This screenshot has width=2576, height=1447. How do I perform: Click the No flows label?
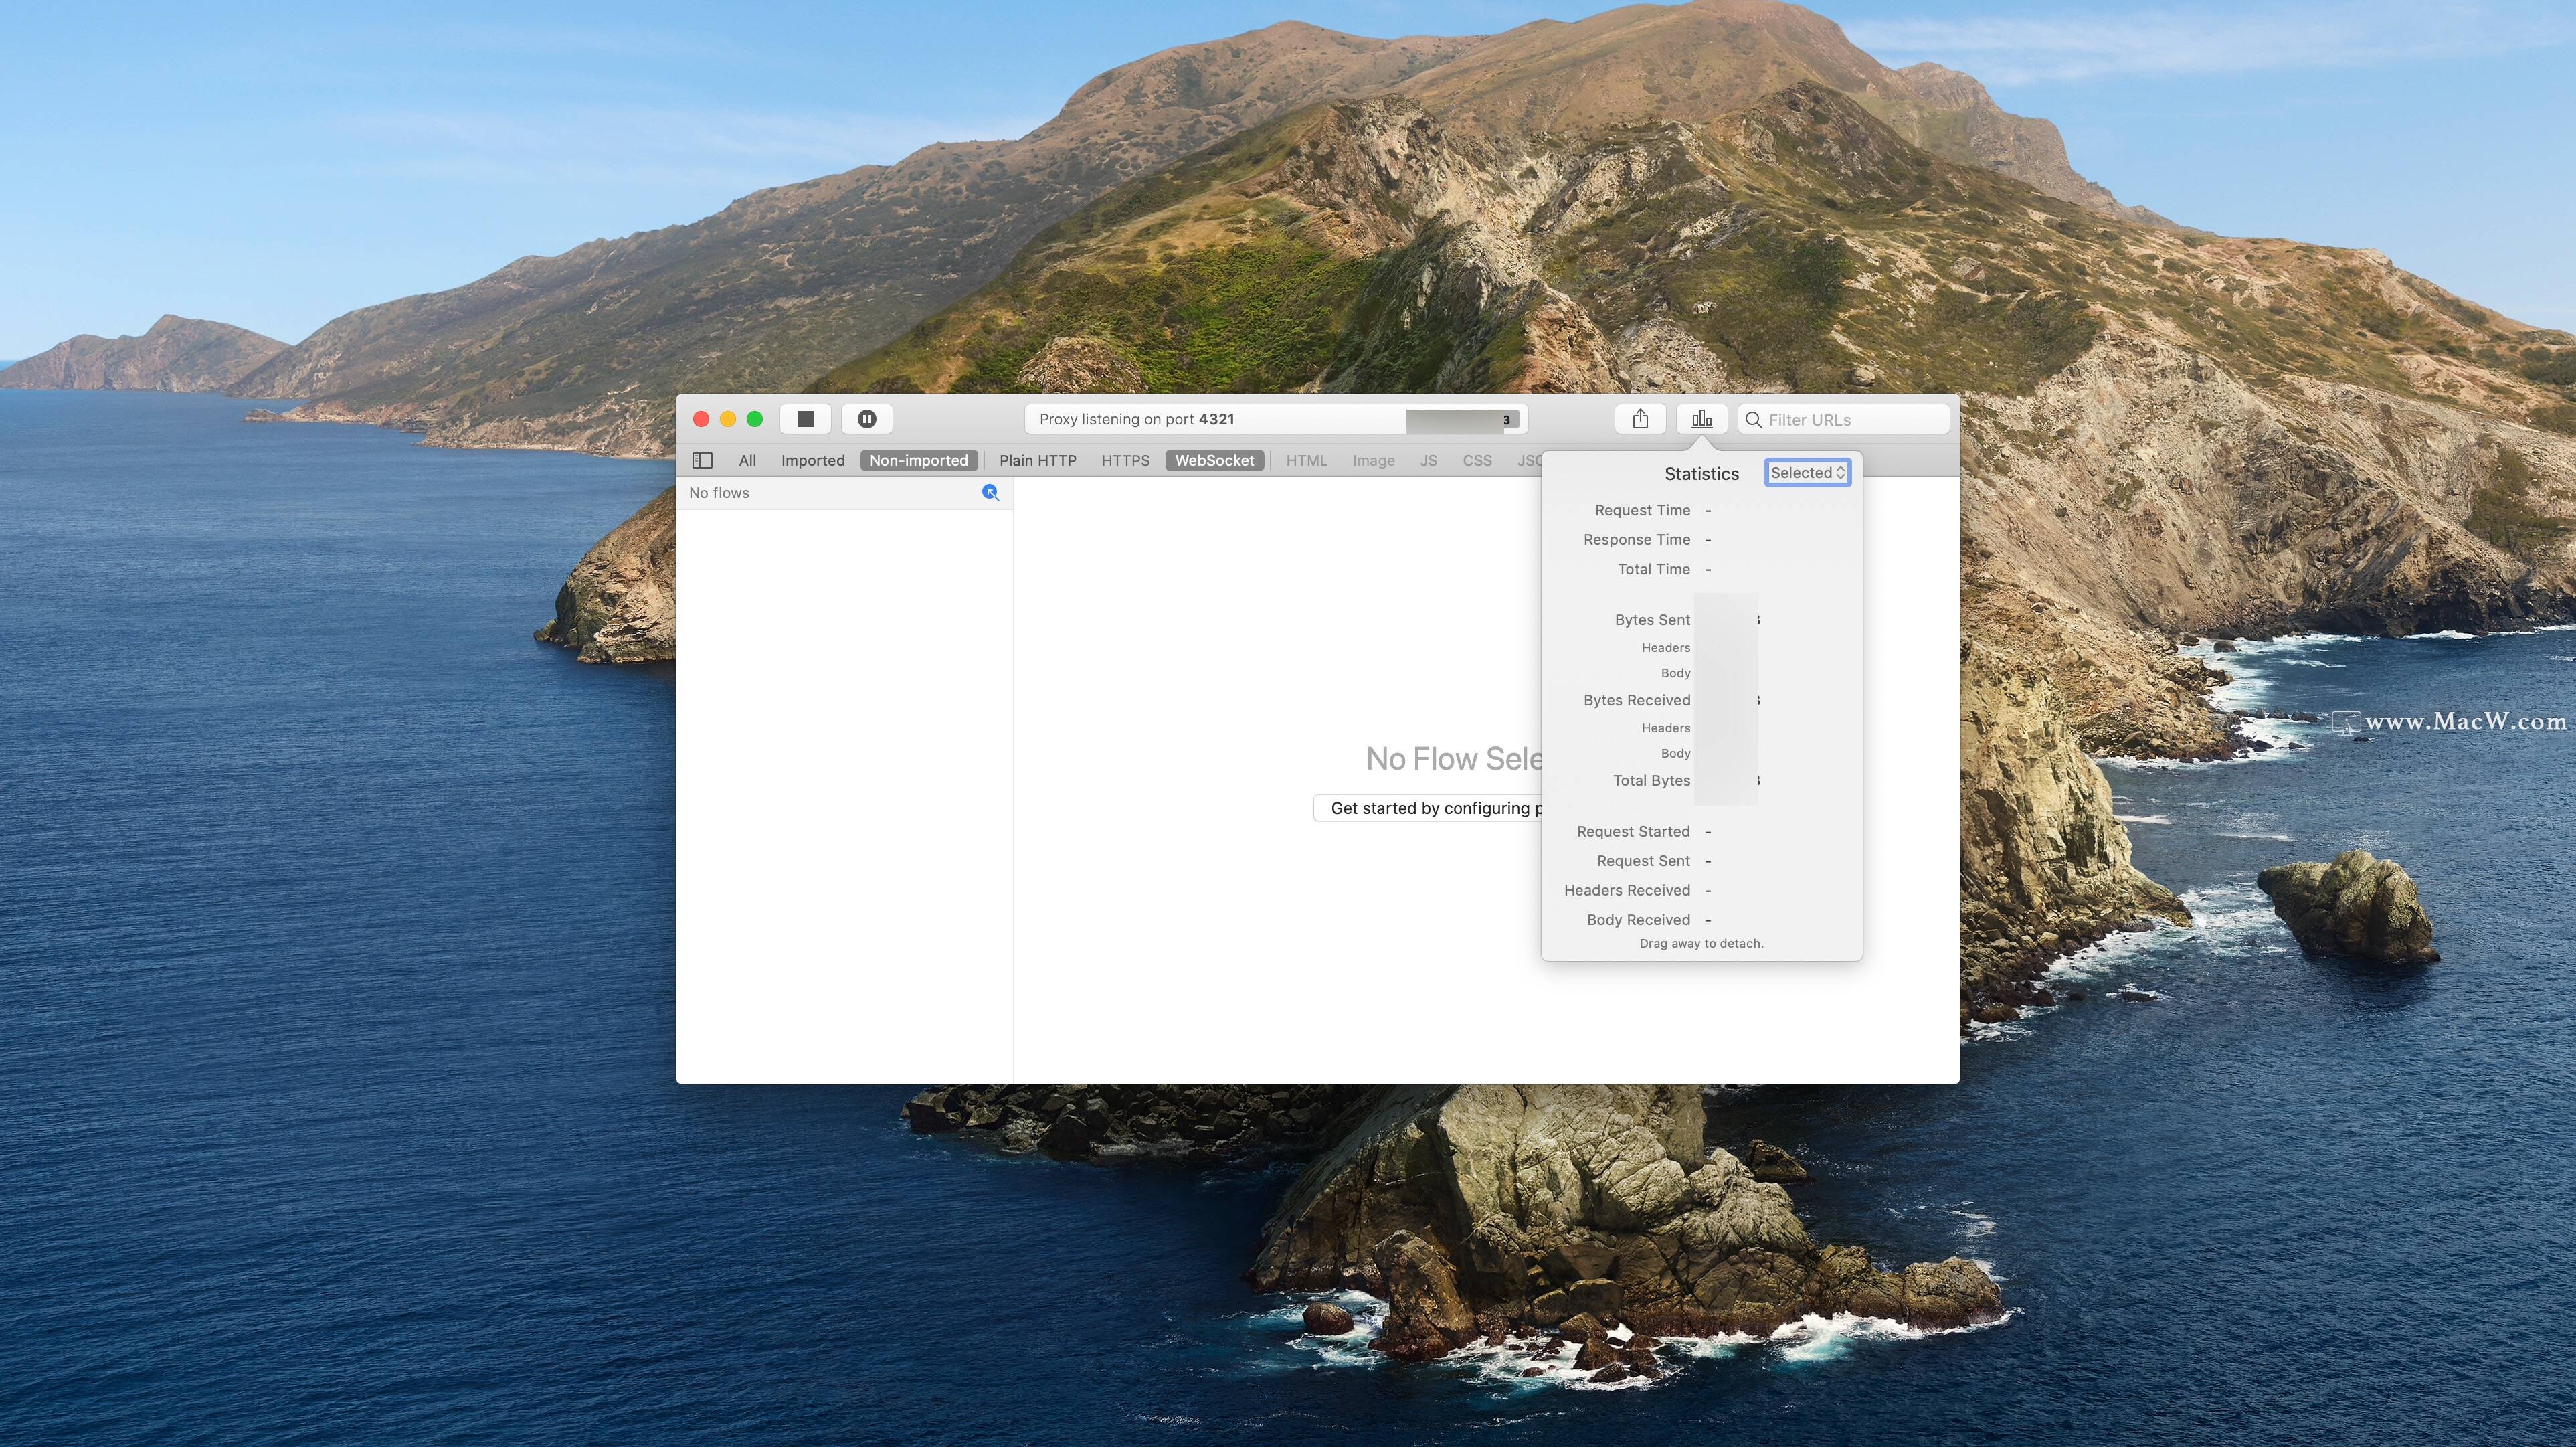pyautogui.click(x=719, y=493)
